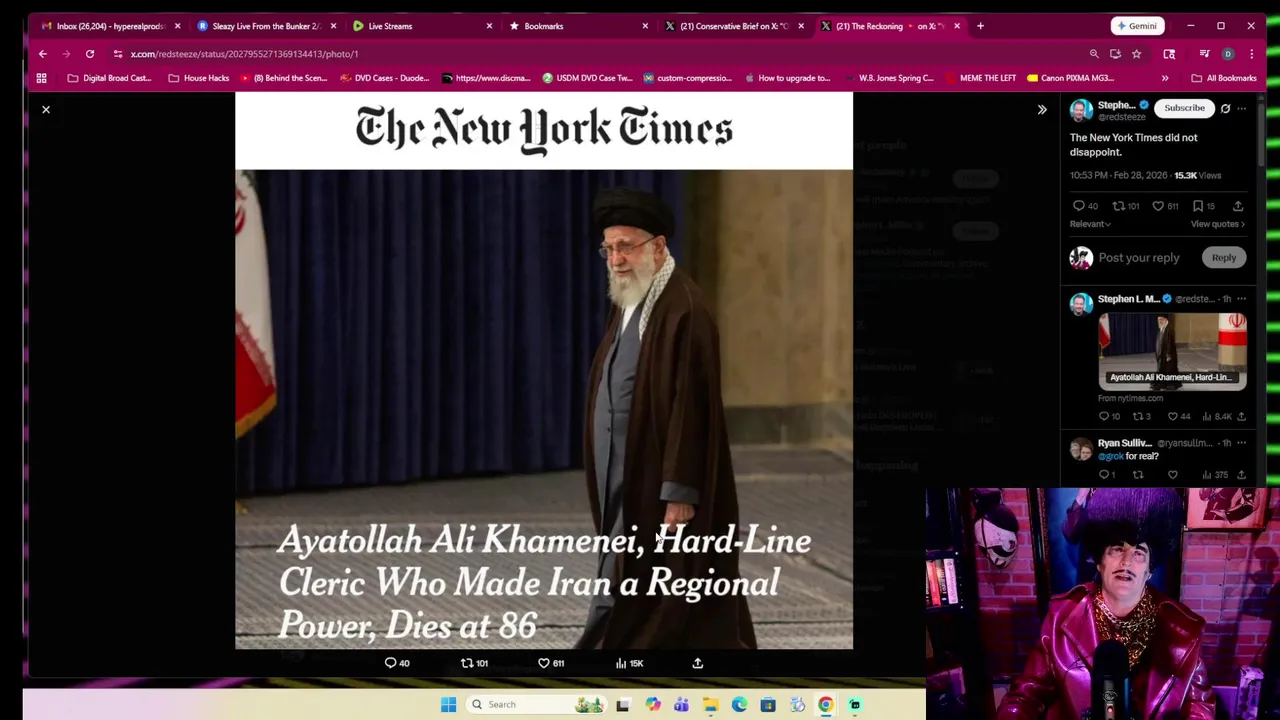View analytics of reply showing 8.4K
The height and width of the screenshot is (720, 1280).
pyautogui.click(x=1219, y=416)
